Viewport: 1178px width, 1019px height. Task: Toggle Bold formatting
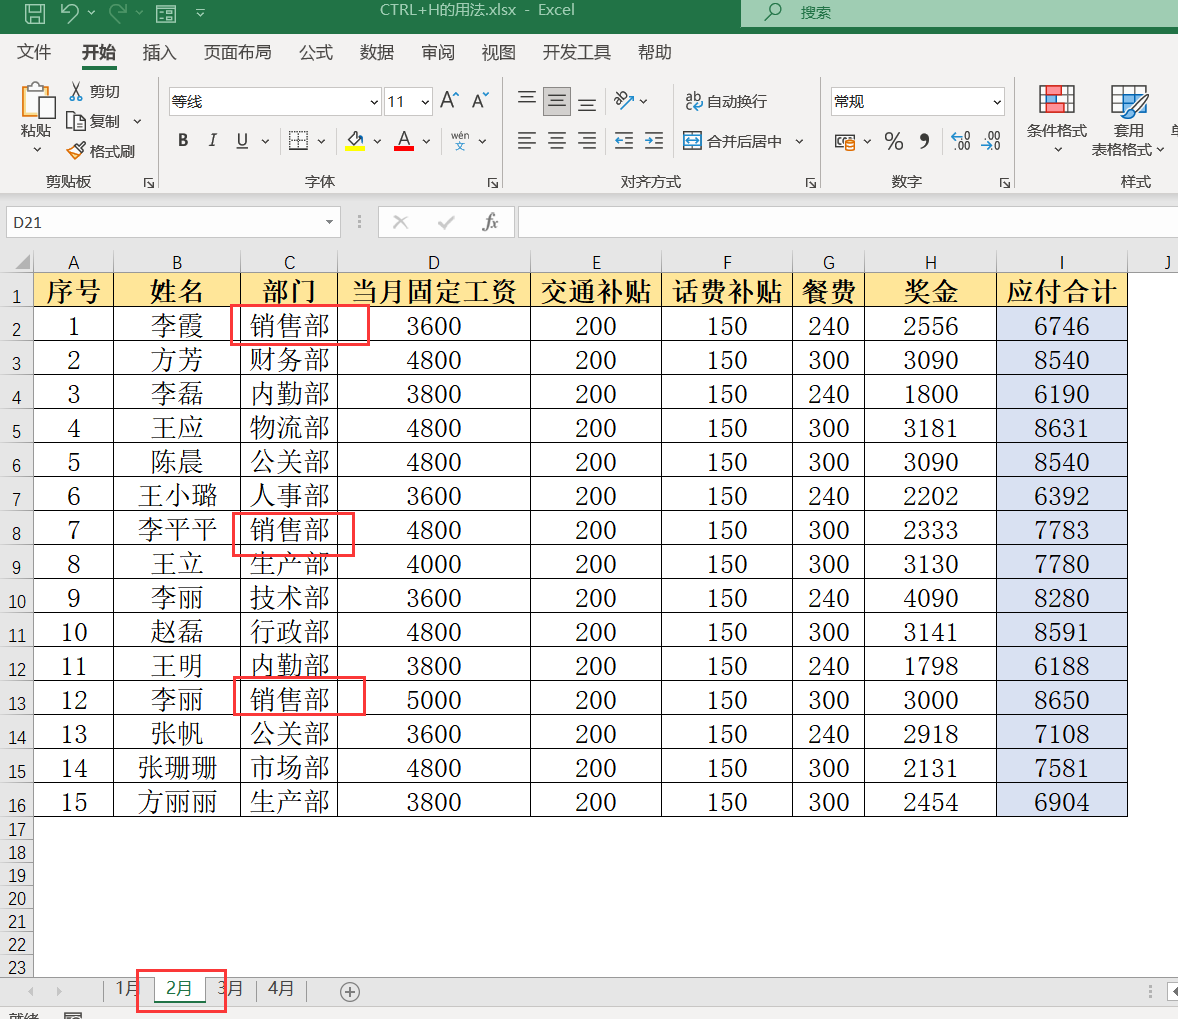(x=183, y=141)
